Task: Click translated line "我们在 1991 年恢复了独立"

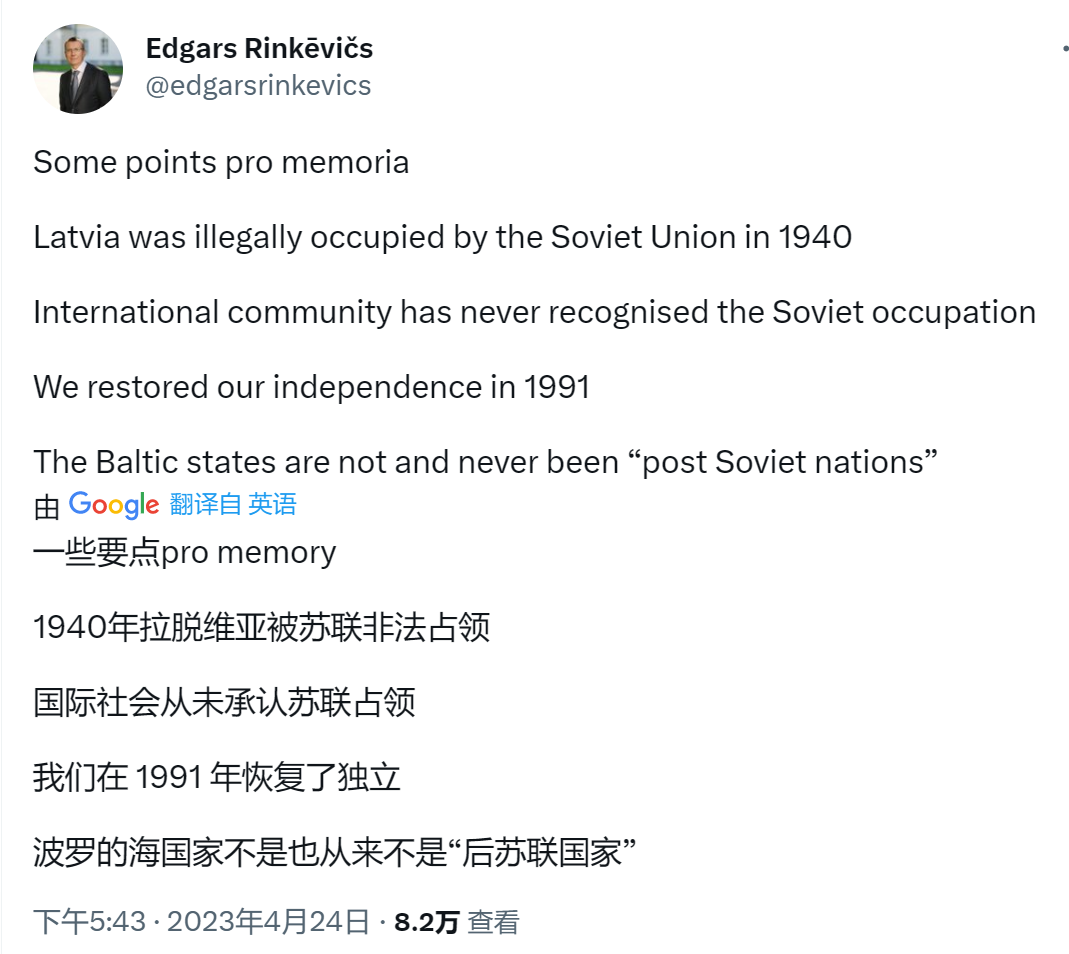Action: pyautogui.click(x=217, y=778)
